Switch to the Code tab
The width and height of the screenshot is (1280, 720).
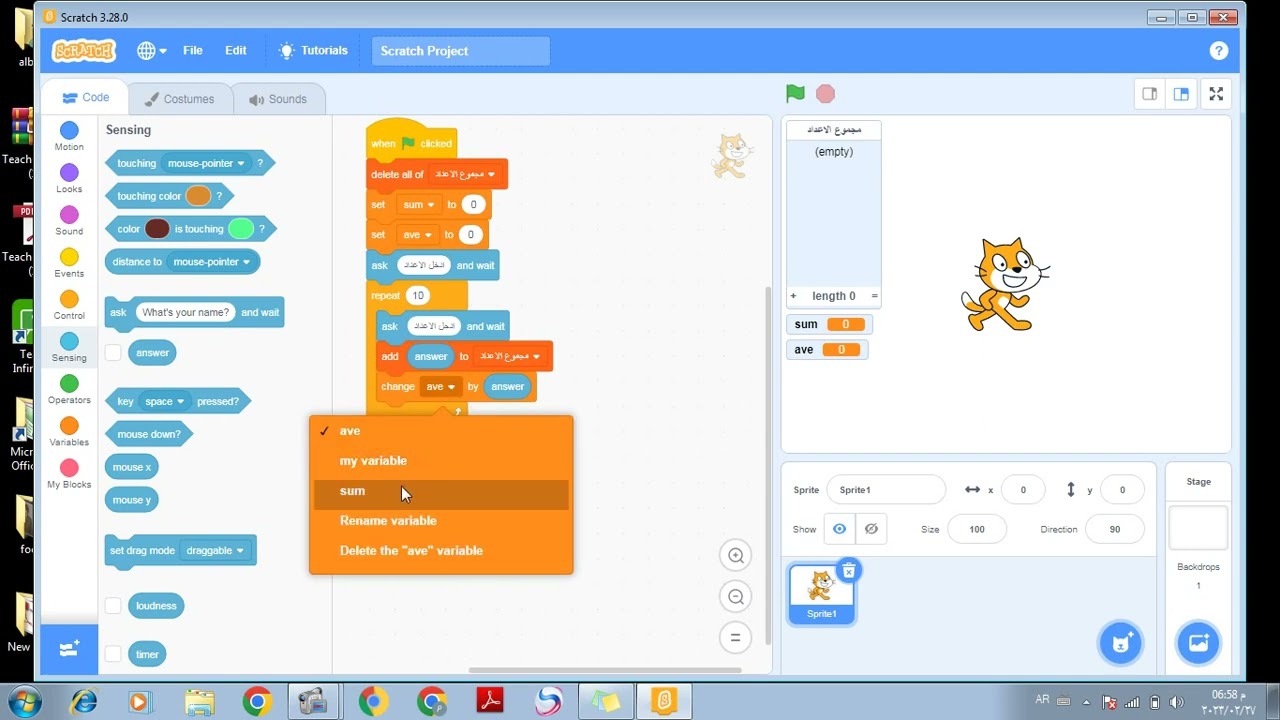tap(86, 98)
